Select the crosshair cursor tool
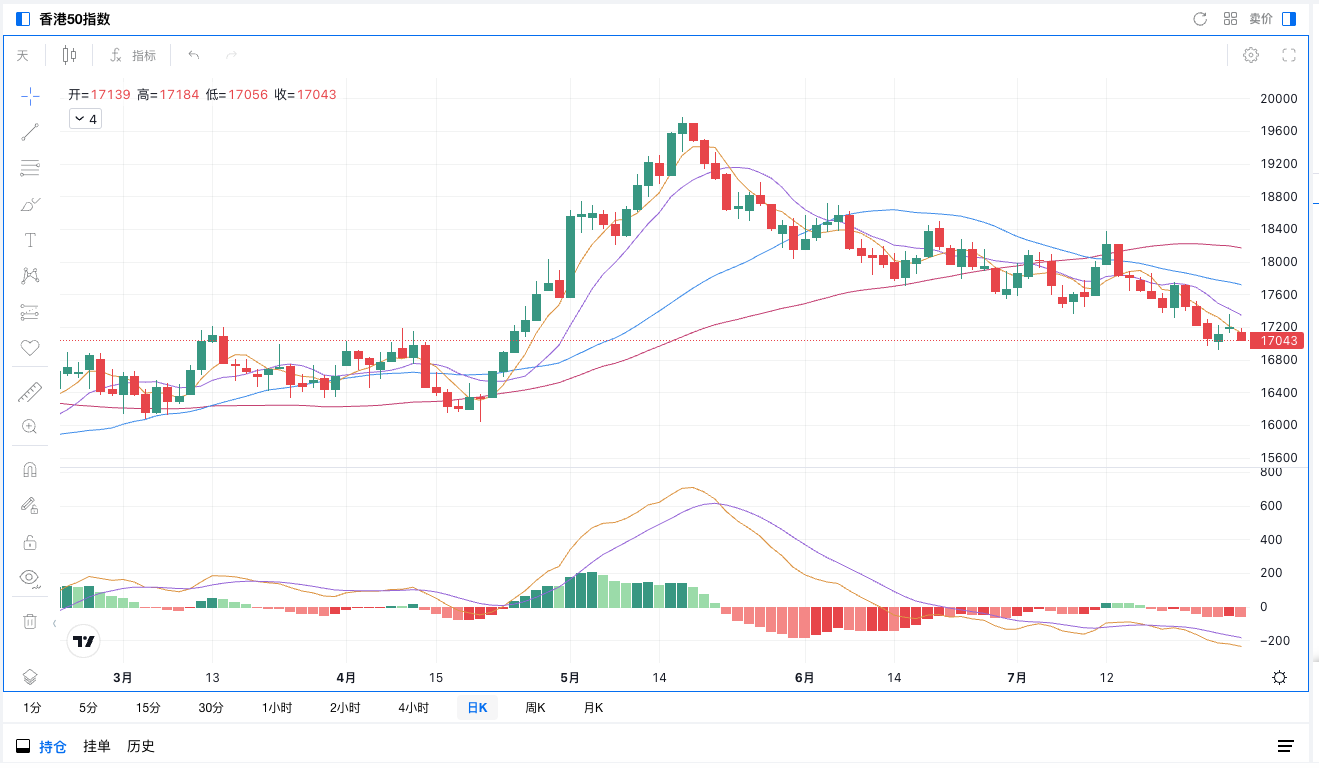 tap(30, 96)
